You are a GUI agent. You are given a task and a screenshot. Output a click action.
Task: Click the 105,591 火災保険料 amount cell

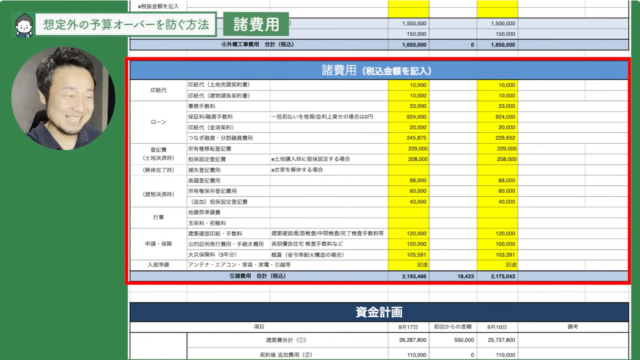pos(409,255)
